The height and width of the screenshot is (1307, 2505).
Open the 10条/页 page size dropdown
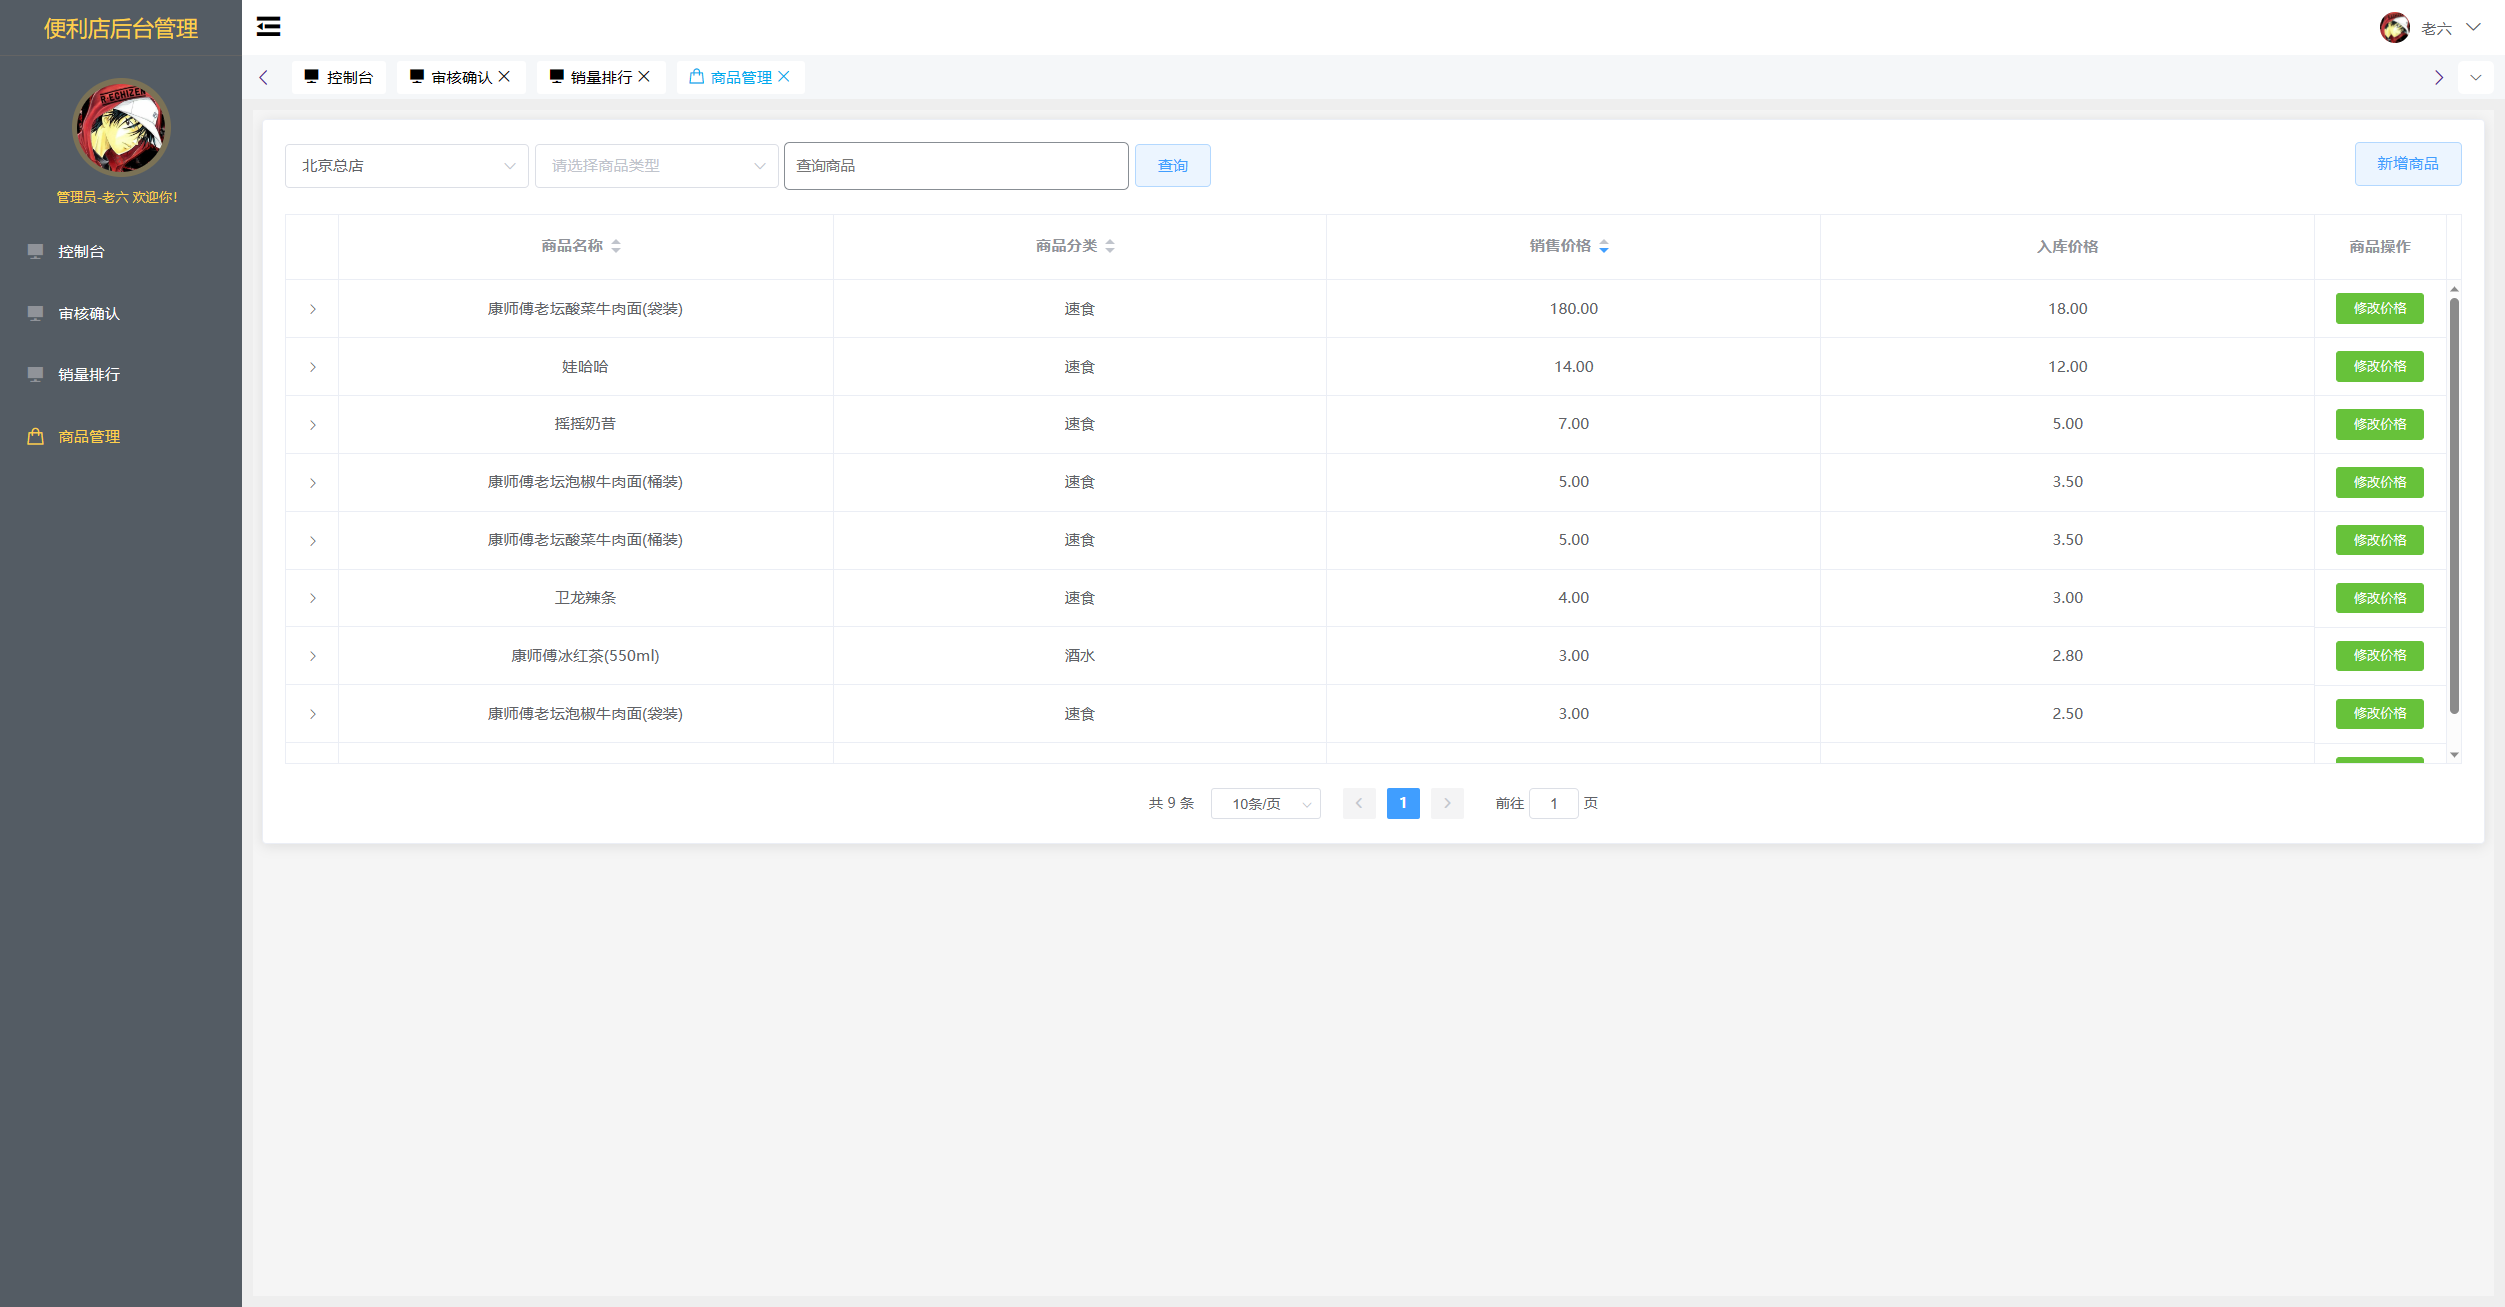[1265, 804]
